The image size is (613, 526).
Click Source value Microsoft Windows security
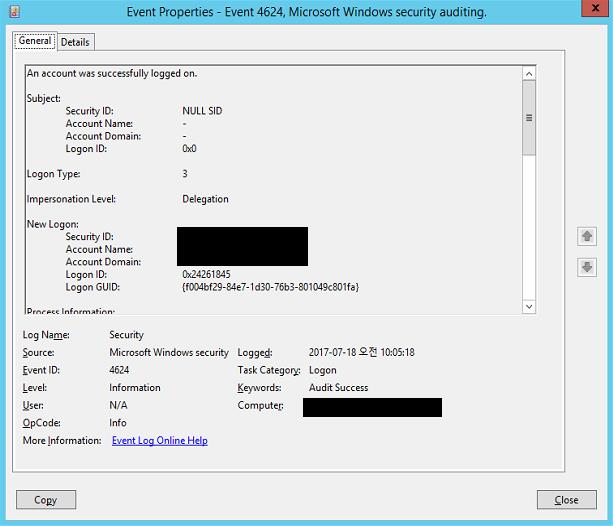point(168,352)
